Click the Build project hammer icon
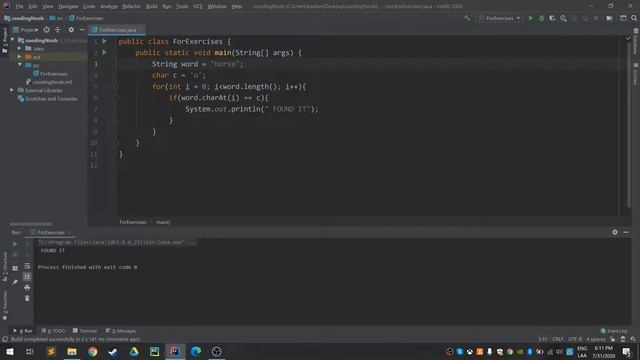The height and width of the screenshot is (360, 640). (x=467, y=18)
